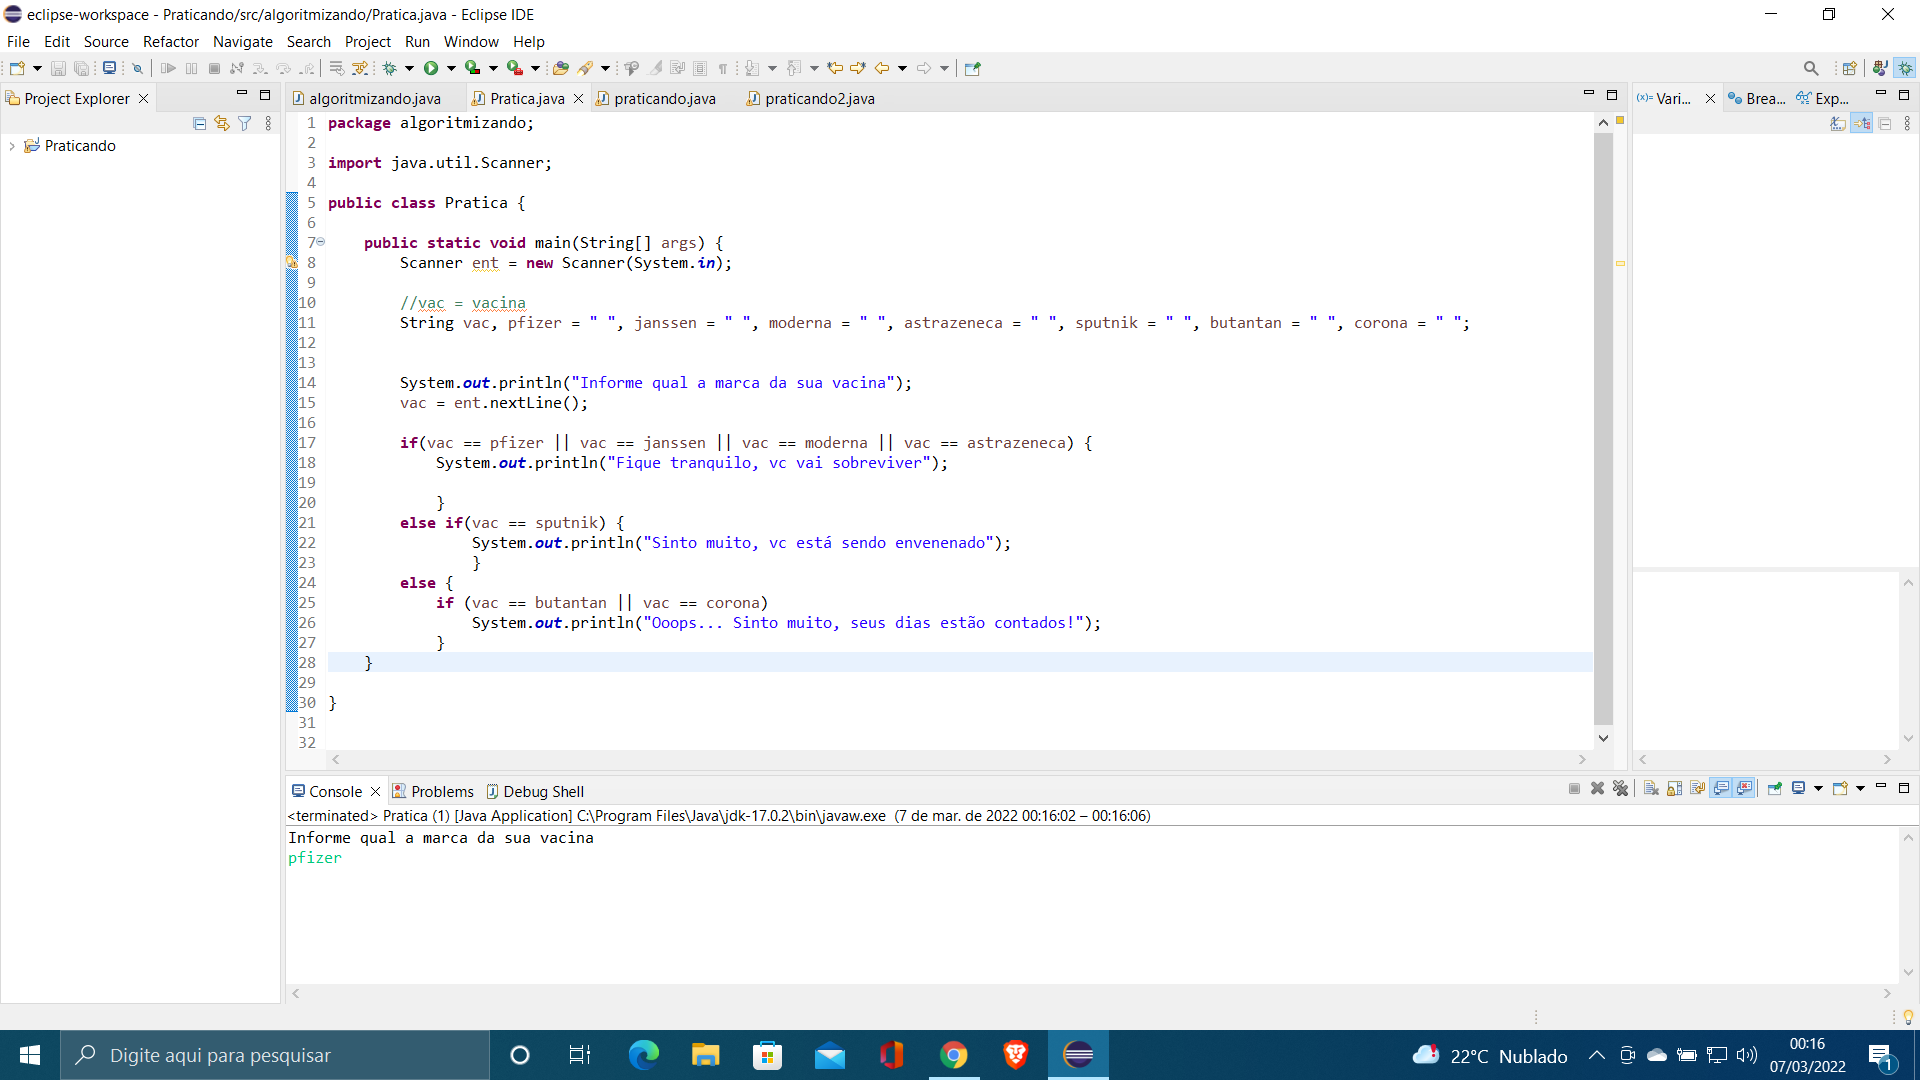This screenshot has width=1920, height=1080.
Task: Toggle Scroll Lock in Console
Action: pyautogui.click(x=1674, y=788)
